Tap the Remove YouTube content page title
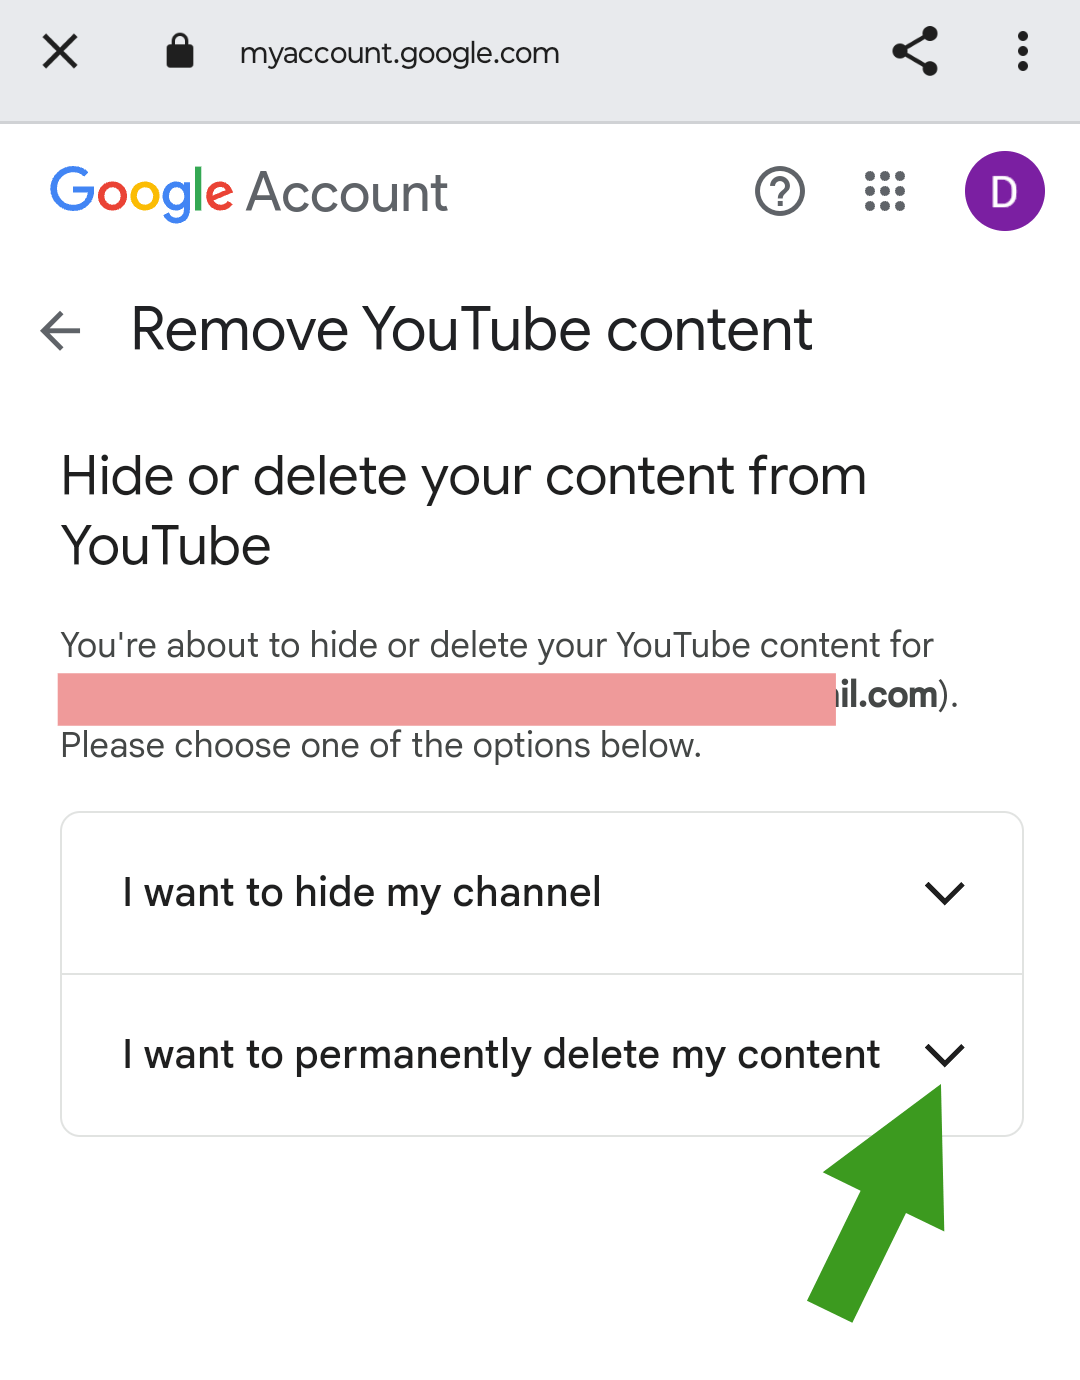Image resolution: width=1080 pixels, height=1380 pixels. (472, 330)
